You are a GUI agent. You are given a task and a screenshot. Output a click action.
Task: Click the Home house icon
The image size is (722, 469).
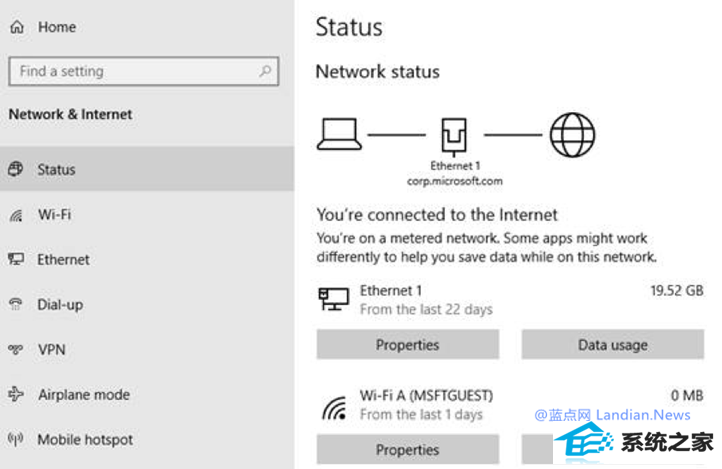[17, 27]
